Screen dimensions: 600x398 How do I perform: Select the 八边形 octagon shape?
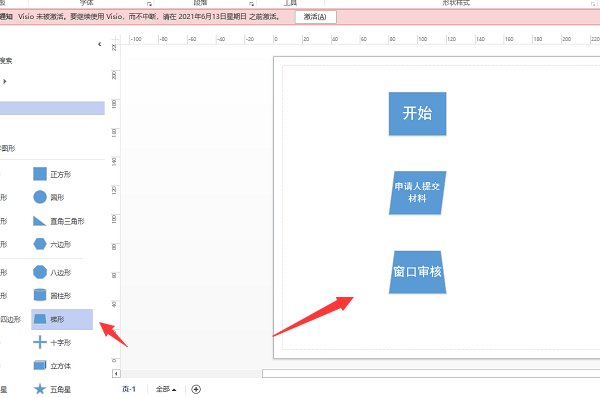(52, 272)
